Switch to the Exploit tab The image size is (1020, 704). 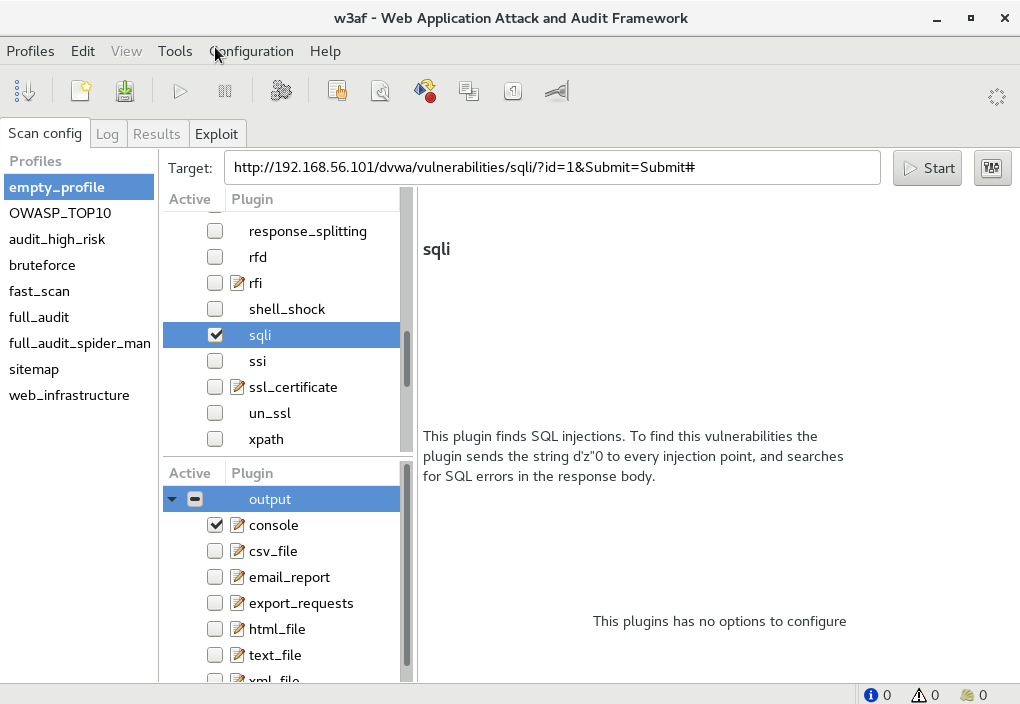(216, 134)
